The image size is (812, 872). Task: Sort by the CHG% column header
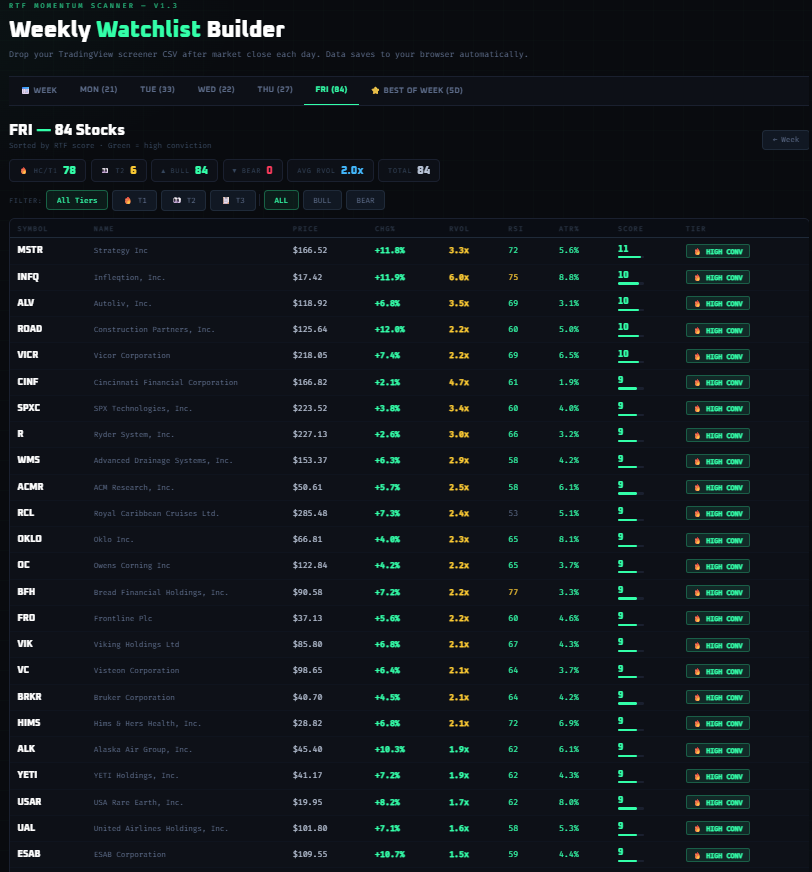click(384, 229)
